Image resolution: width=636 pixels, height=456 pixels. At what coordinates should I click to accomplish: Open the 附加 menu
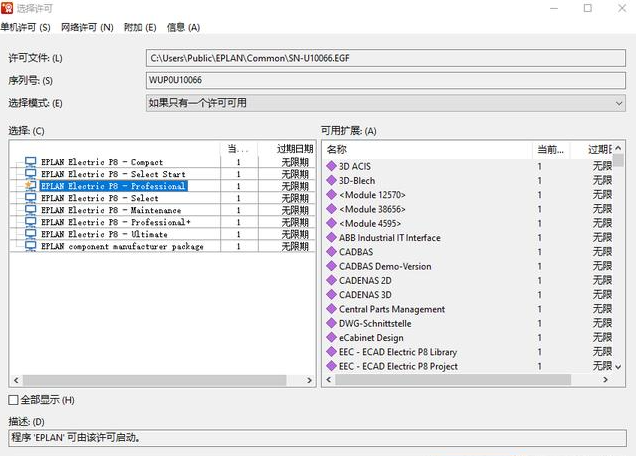140,27
